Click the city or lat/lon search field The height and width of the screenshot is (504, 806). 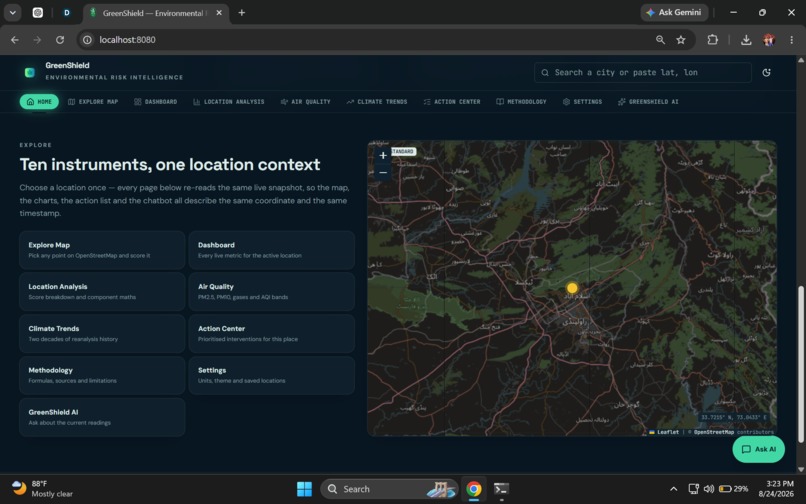[643, 73]
